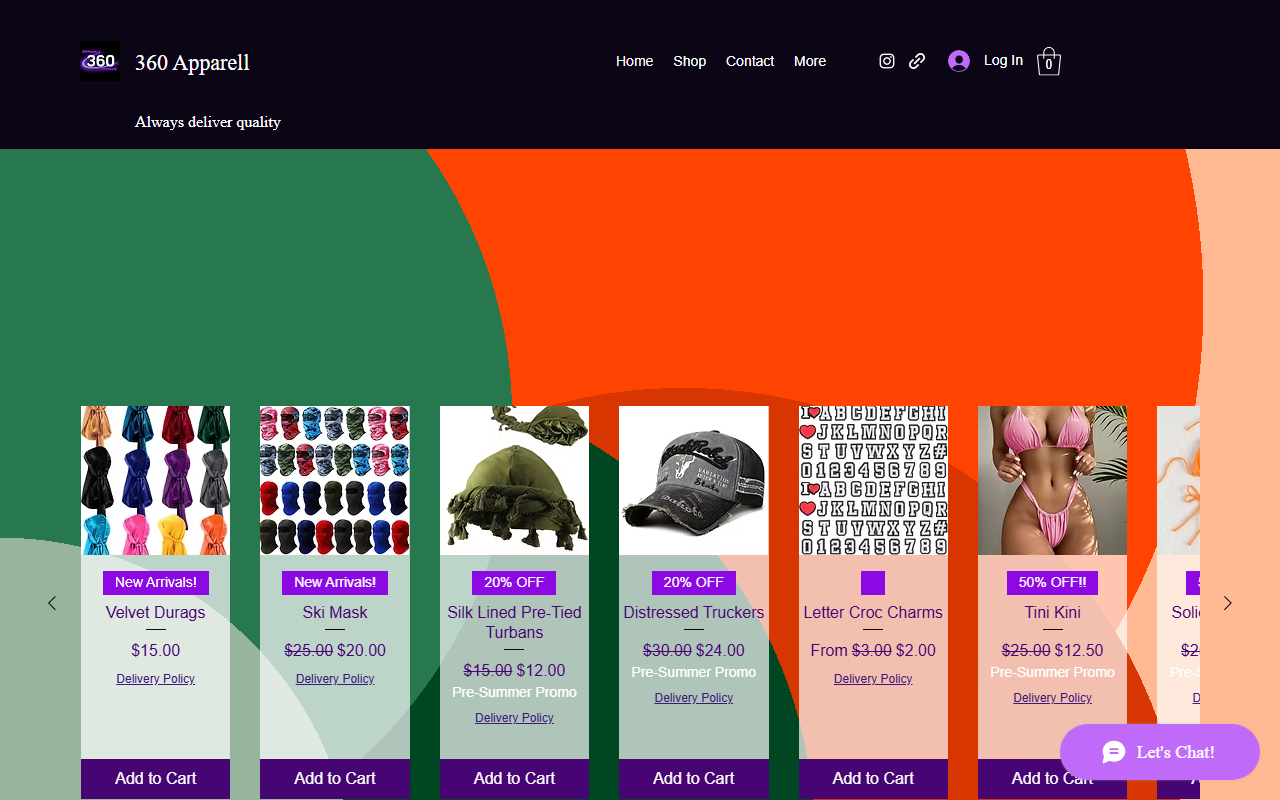
Task: Click the Distressed Truckers product title
Action: (694, 612)
